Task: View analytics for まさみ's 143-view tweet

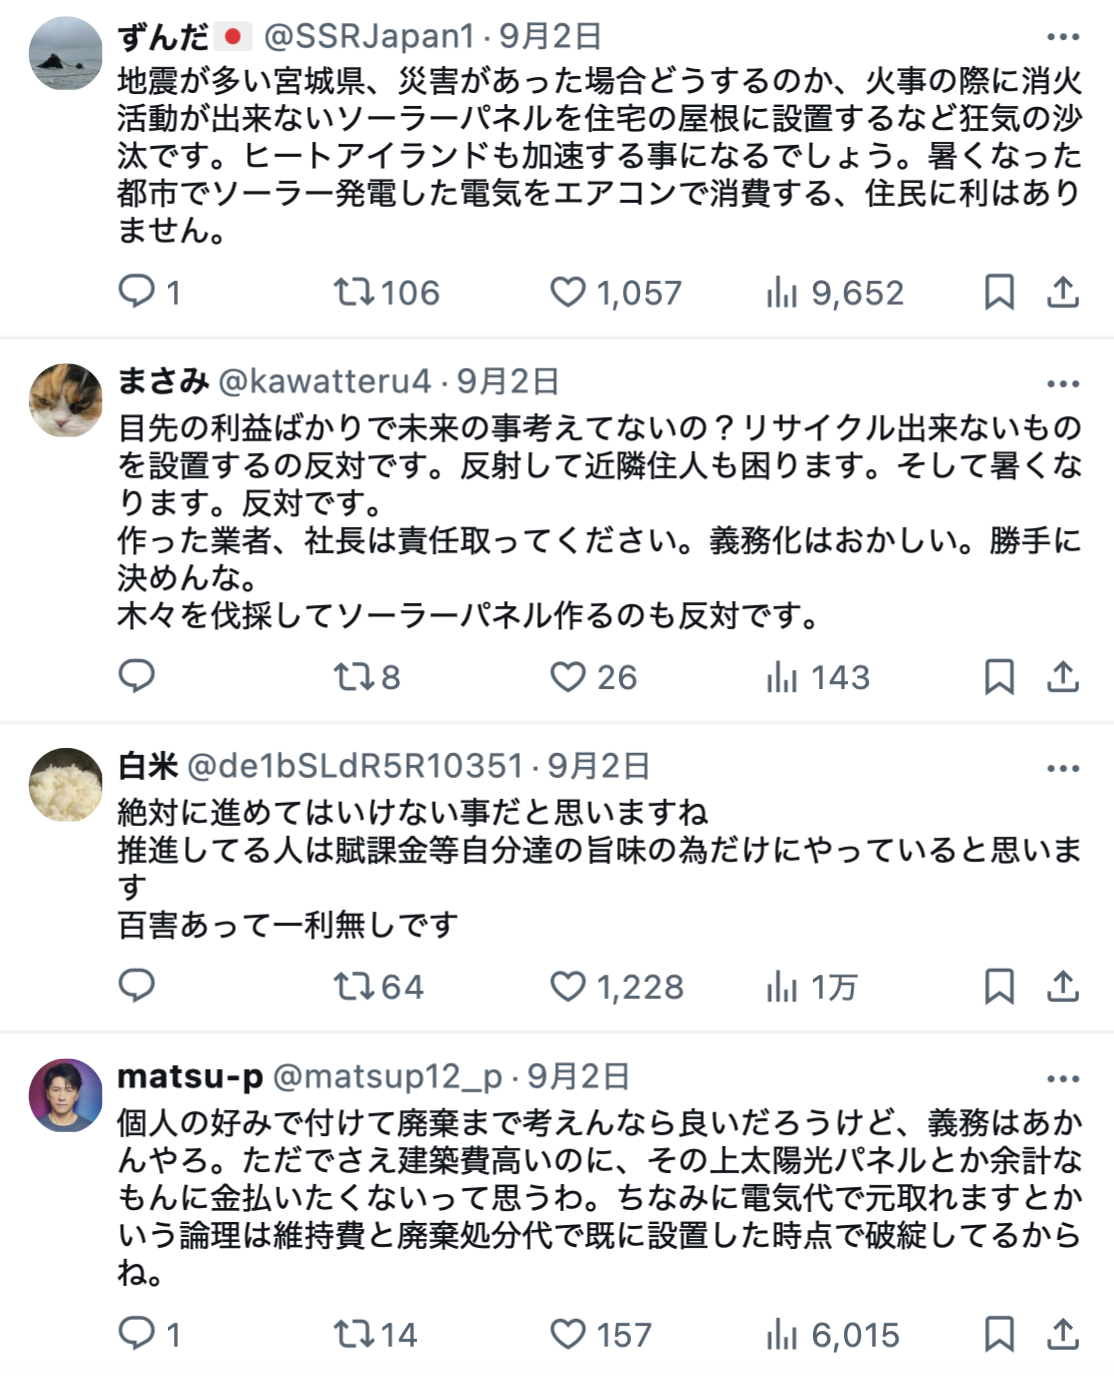Action: tap(782, 676)
